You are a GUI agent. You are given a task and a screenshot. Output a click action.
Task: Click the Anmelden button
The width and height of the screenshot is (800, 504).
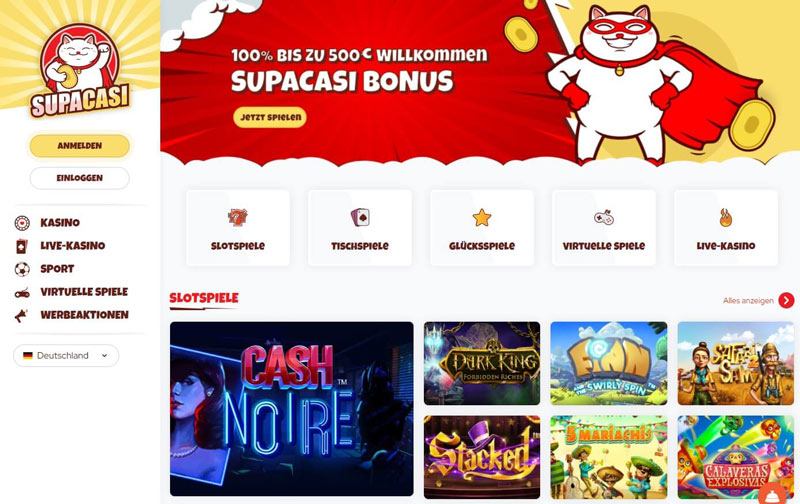point(80,146)
